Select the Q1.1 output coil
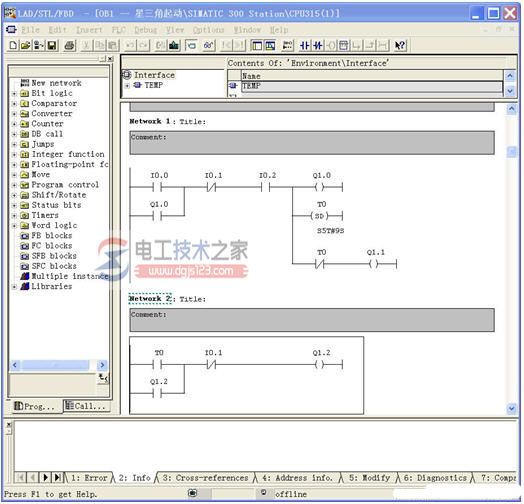The image size is (524, 504). point(374,264)
